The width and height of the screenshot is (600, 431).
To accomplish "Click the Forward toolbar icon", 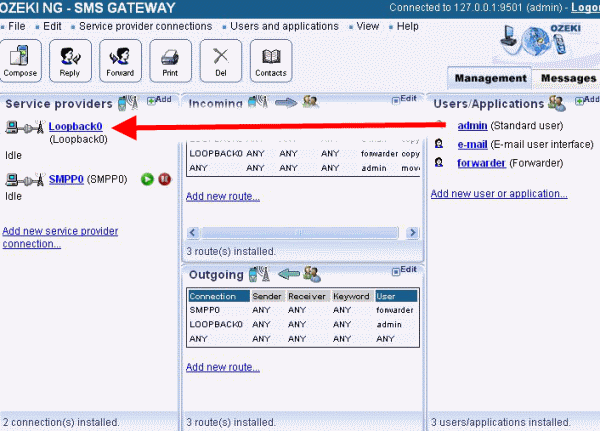I will (120, 61).
